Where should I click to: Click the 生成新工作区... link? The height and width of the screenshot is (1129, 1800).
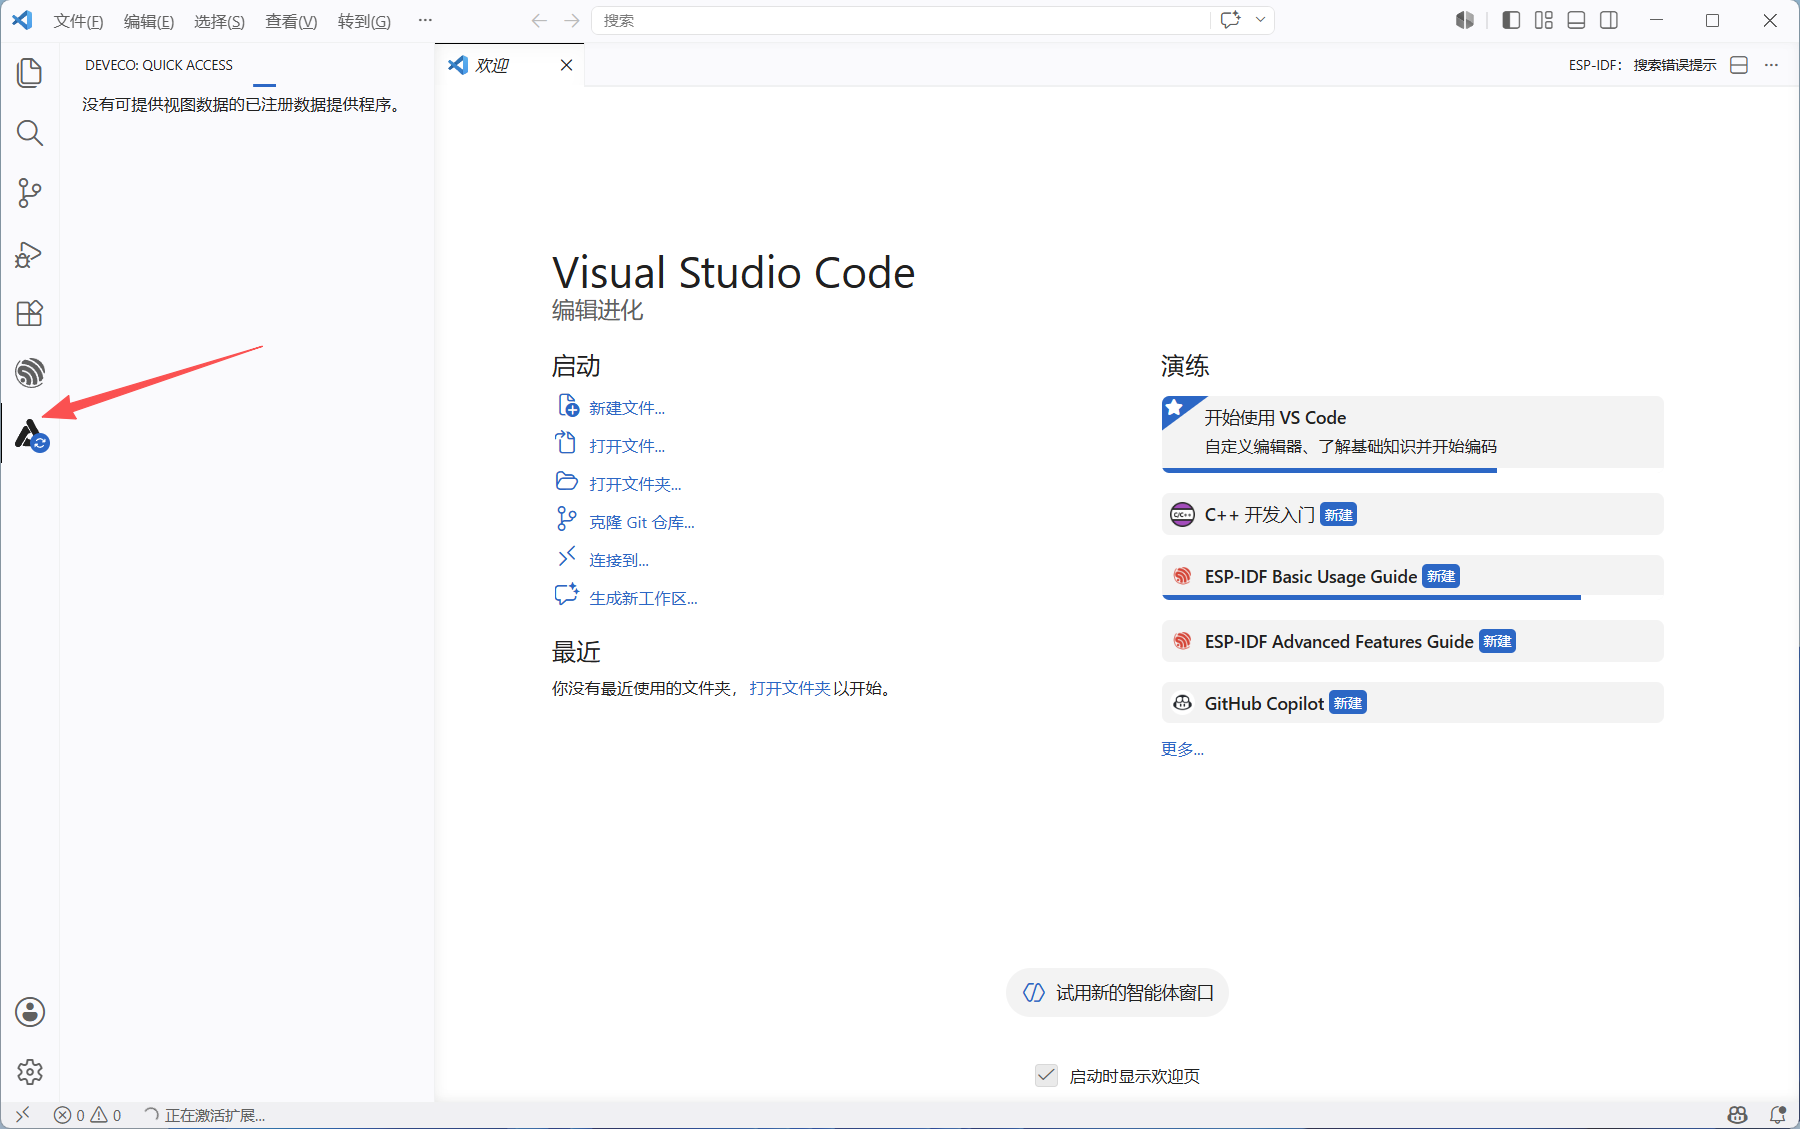(x=643, y=598)
